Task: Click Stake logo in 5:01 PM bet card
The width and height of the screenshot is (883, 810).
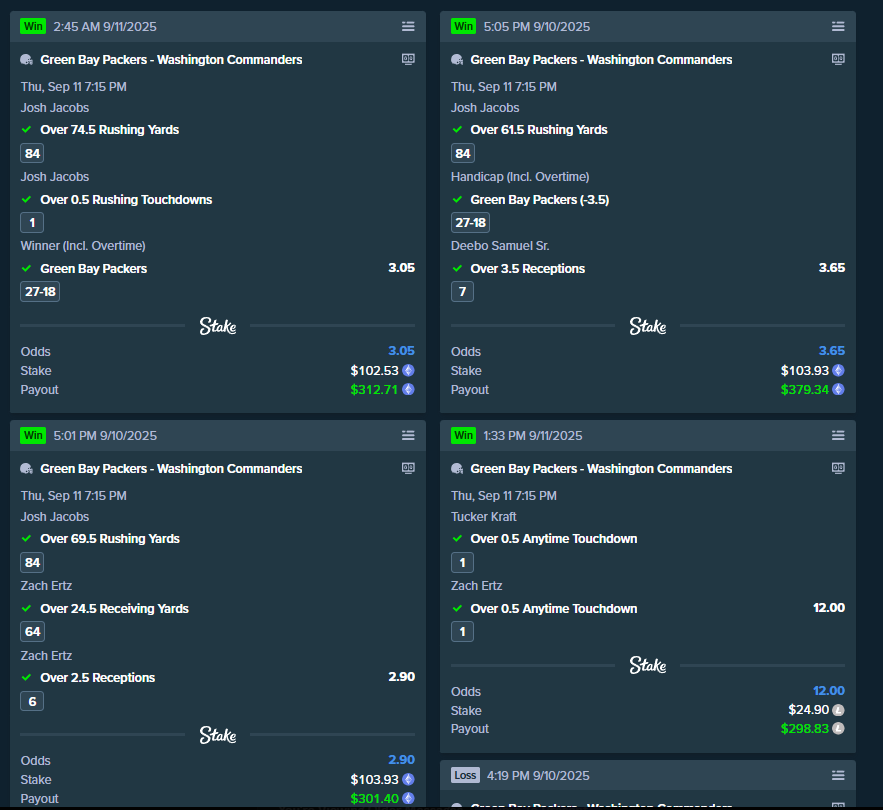Action: tap(217, 735)
